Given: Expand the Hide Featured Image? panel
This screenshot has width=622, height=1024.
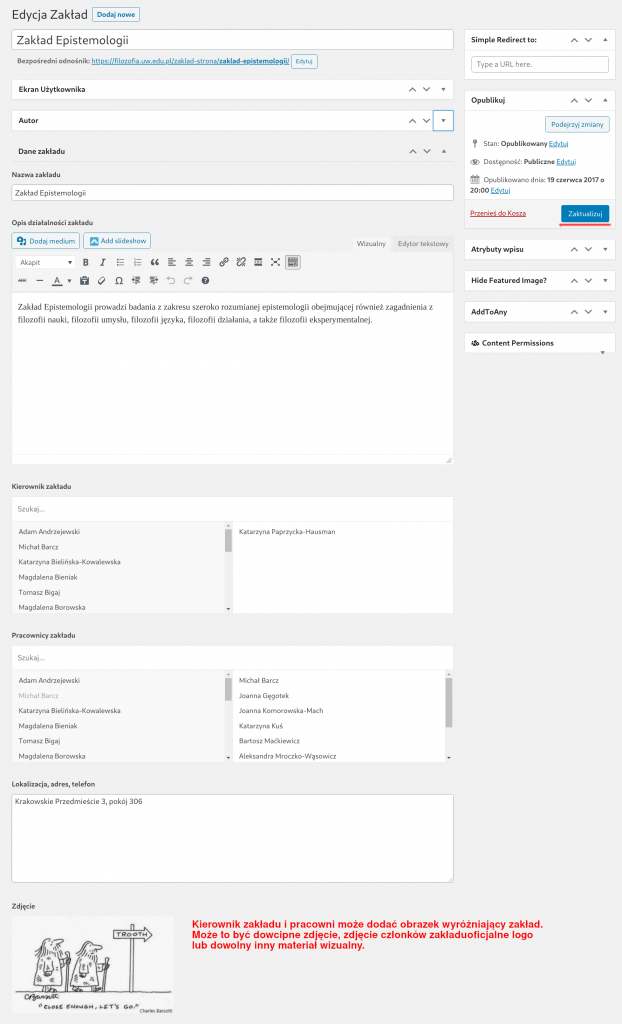Looking at the screenshot, I should point(605,280).
